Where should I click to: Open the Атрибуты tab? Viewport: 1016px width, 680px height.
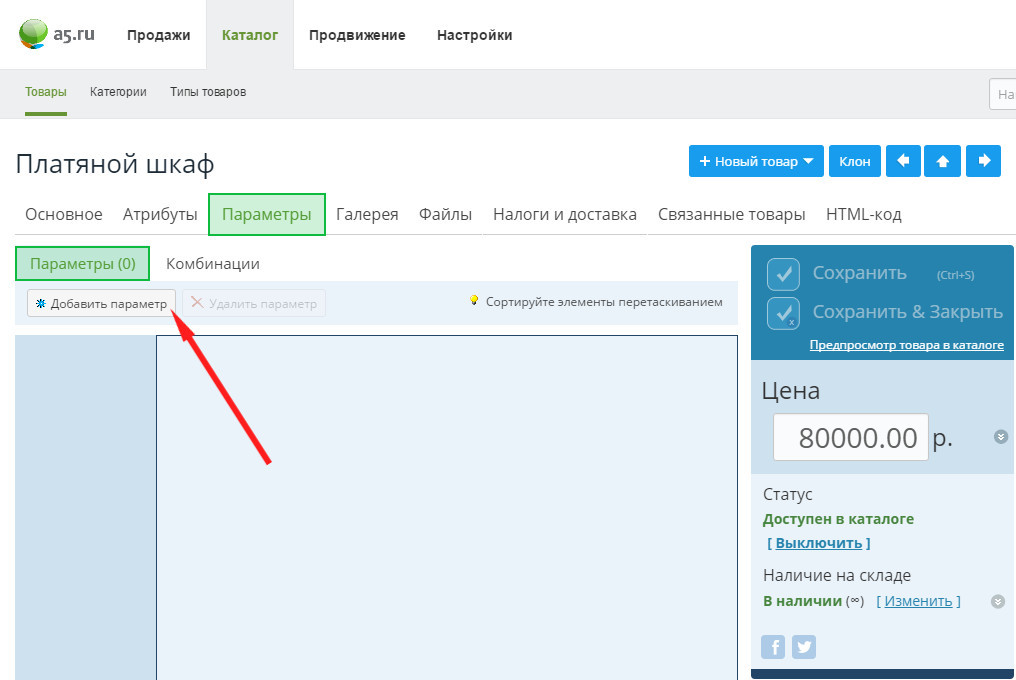pyautogui.click(x=160, y=215)
